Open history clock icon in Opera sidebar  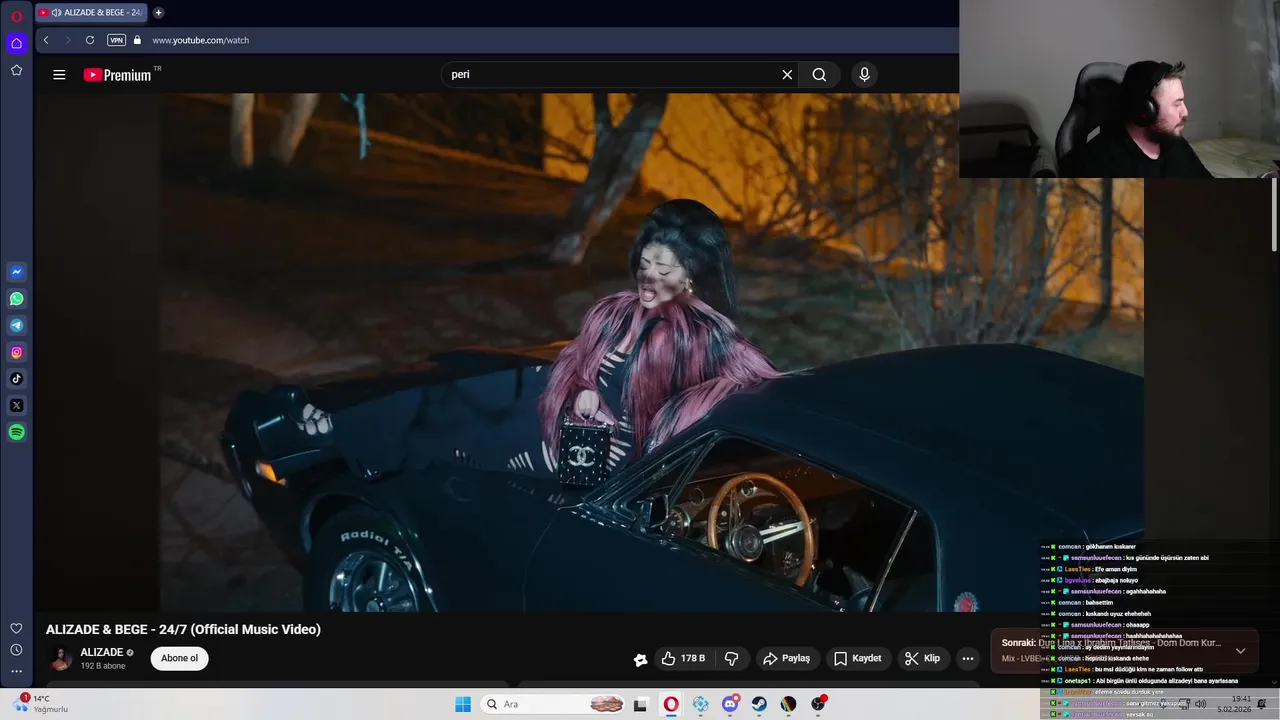coord(17,650)
